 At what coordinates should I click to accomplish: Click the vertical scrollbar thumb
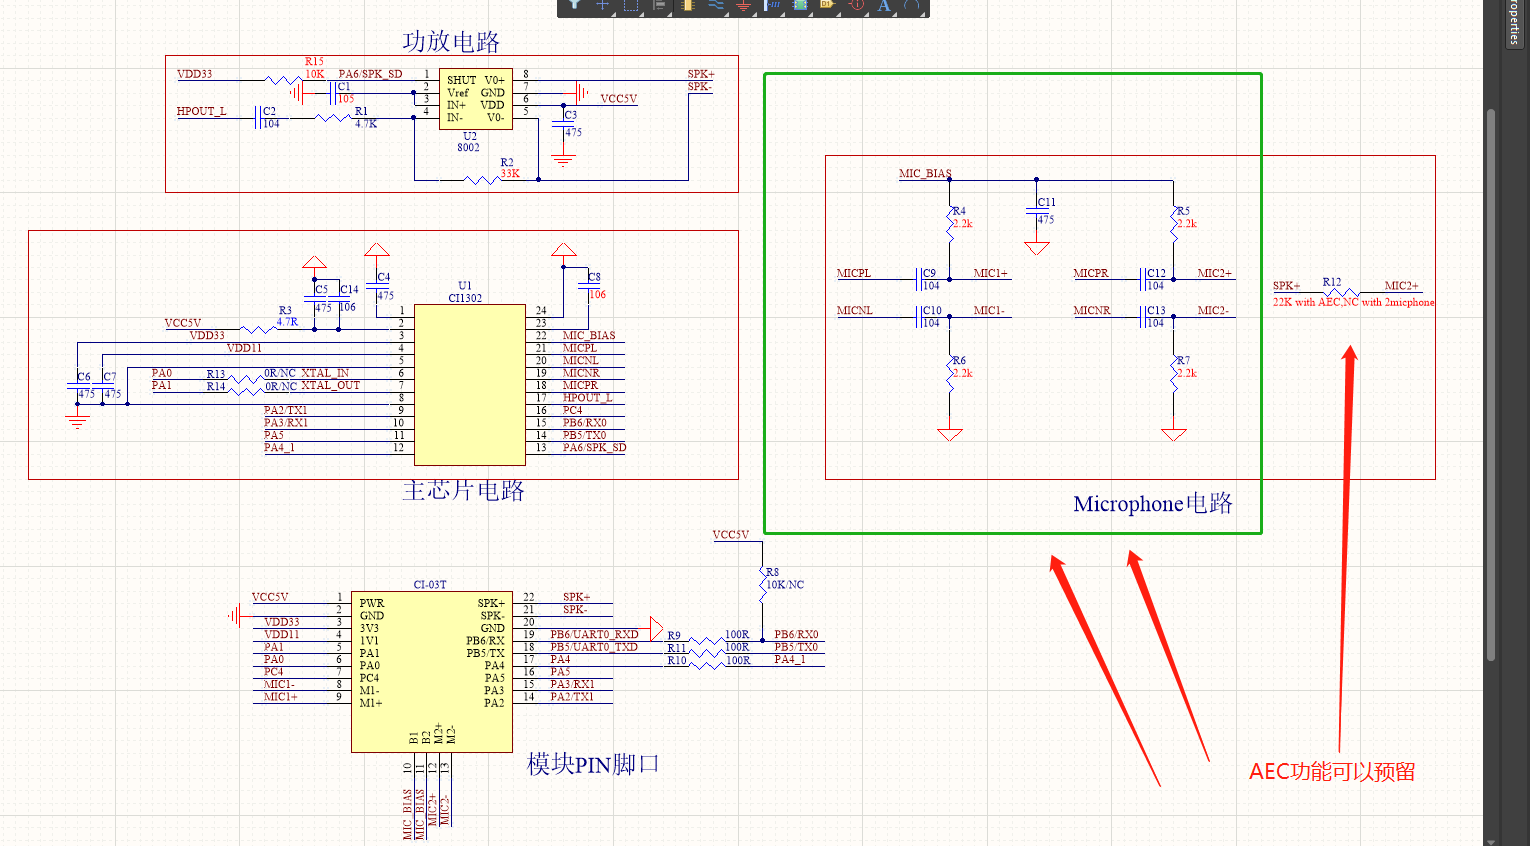(1491, 380)
